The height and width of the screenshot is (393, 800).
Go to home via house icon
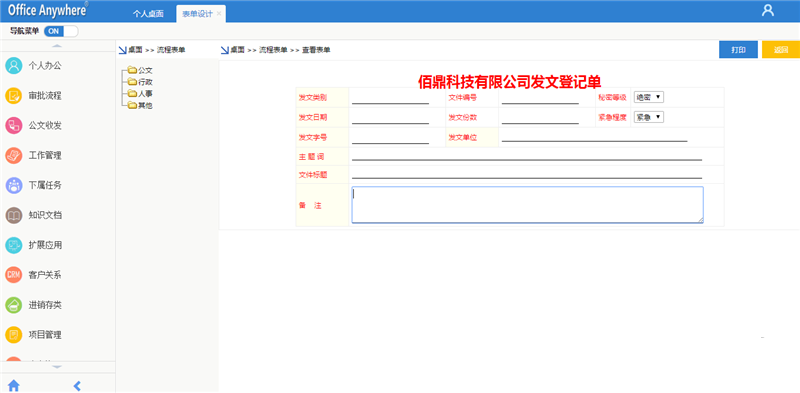[14, 385]
